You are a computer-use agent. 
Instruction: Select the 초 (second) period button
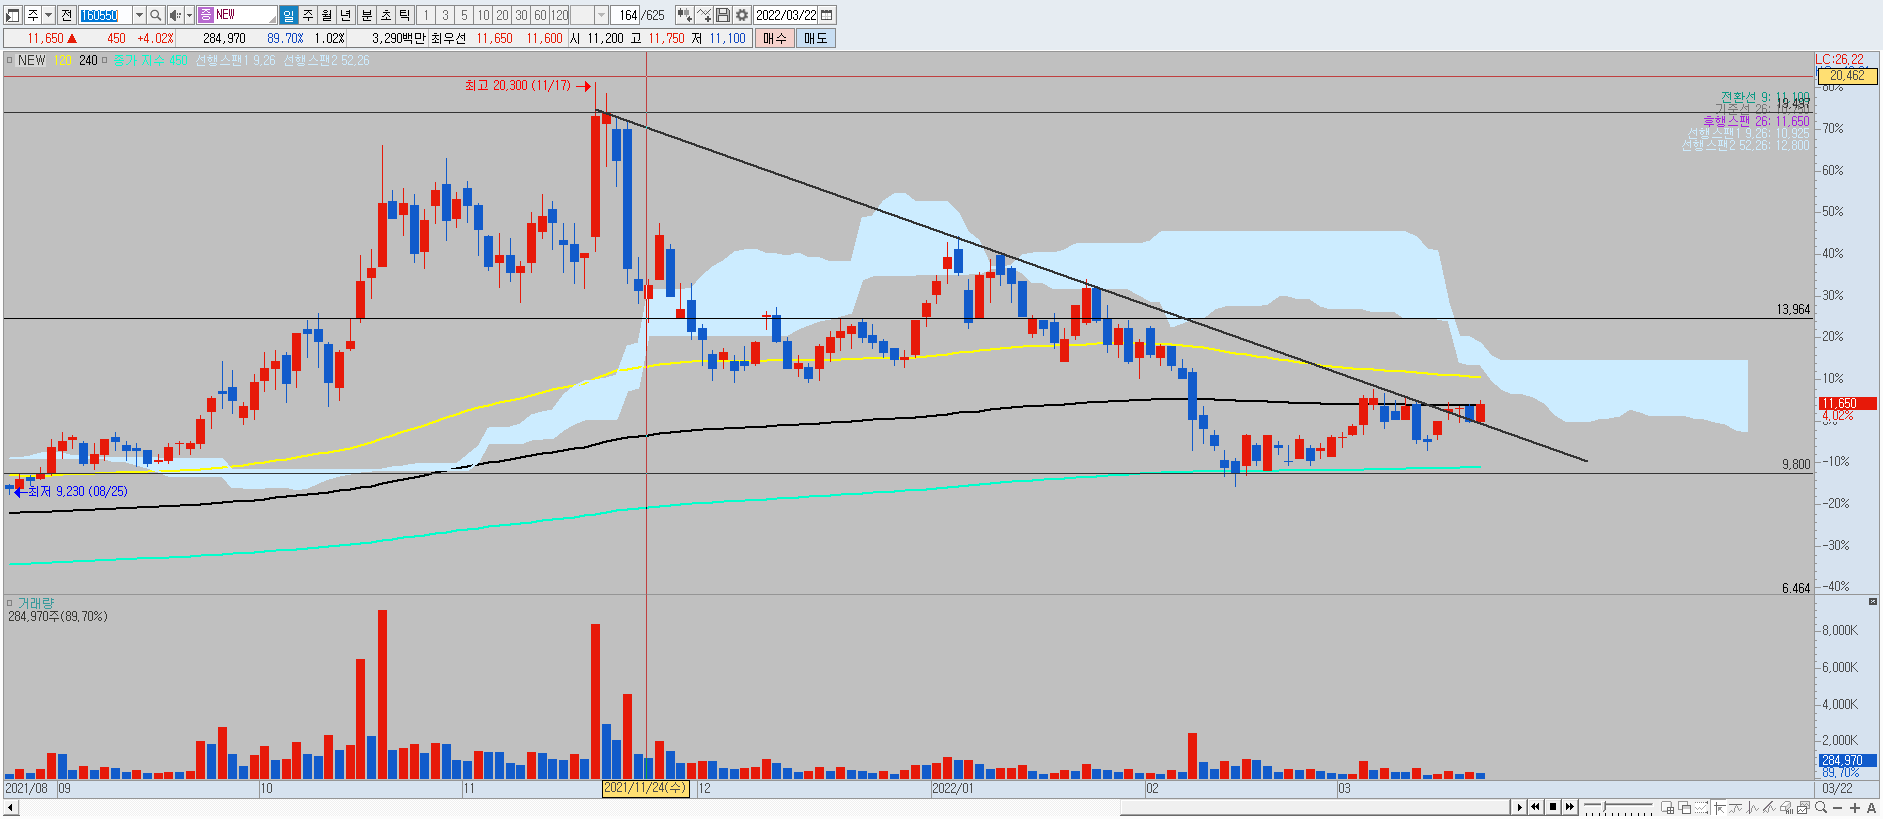[386, 15]
